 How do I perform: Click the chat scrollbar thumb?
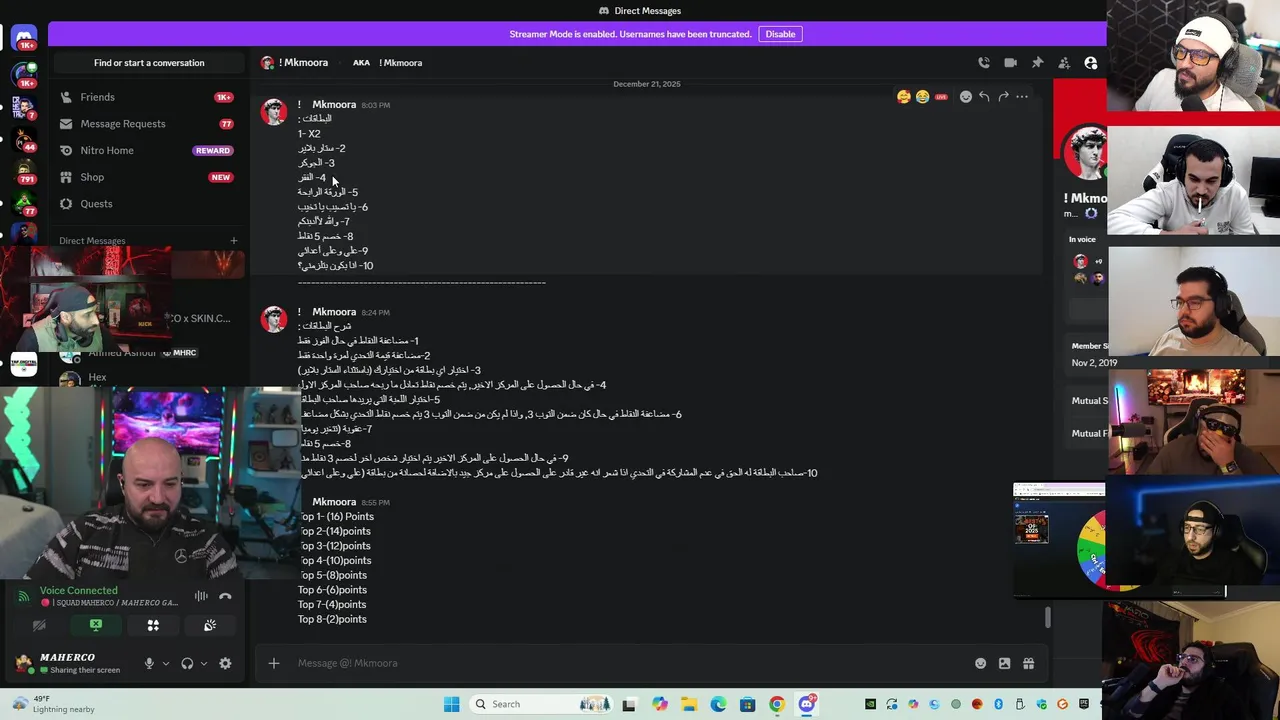tap(1048, 617)
